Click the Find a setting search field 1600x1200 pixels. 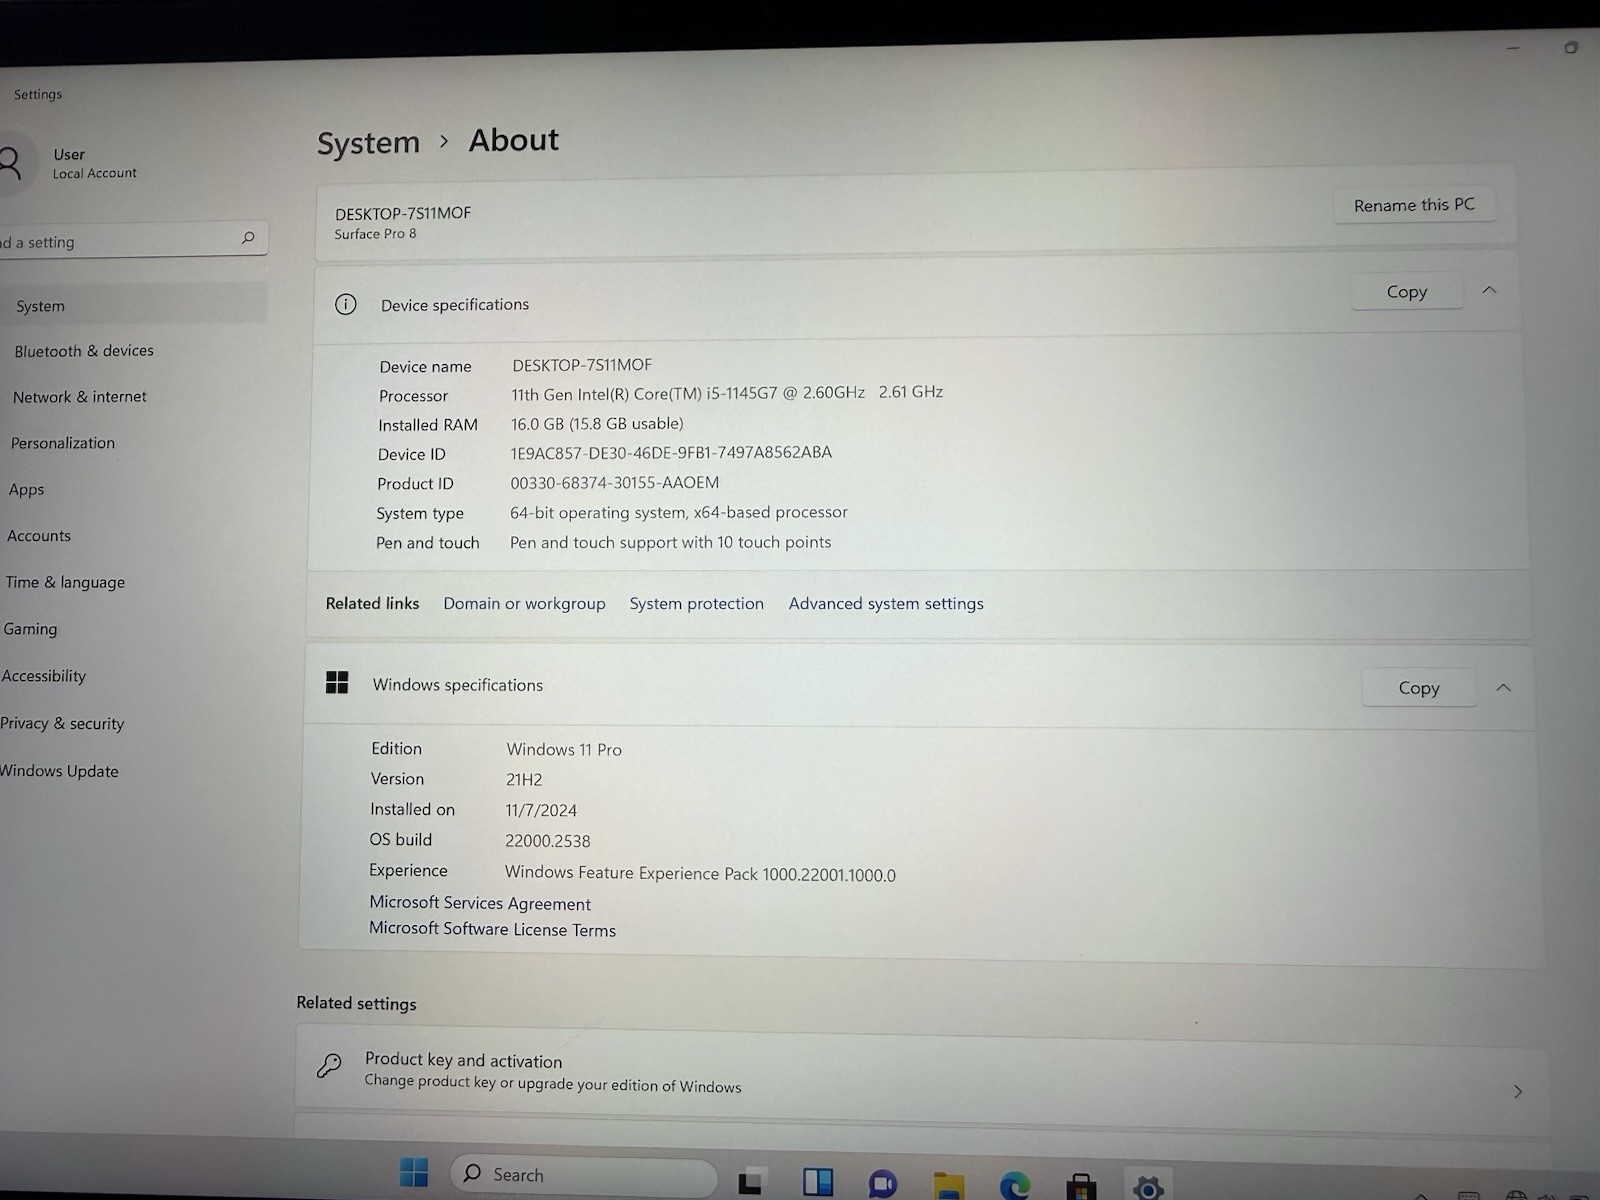(134, 240)
